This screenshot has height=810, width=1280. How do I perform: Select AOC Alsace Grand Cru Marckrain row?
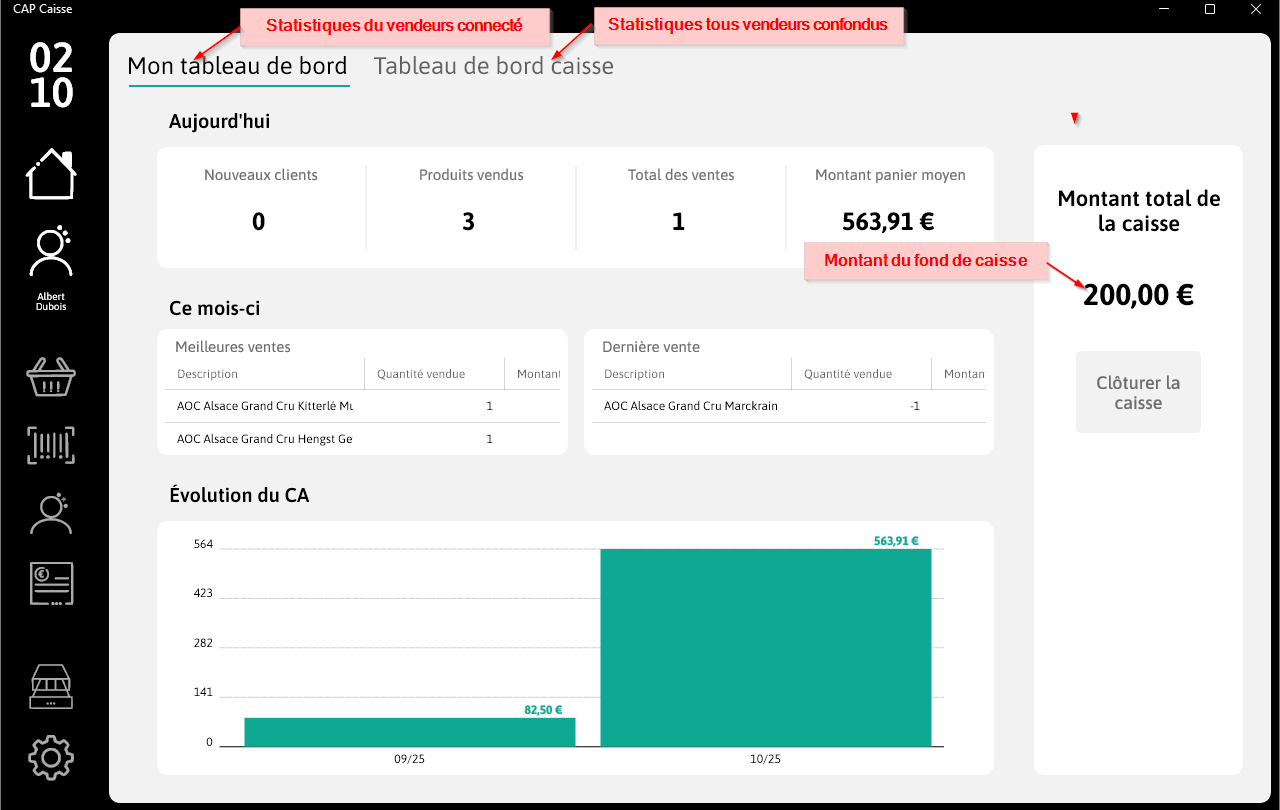tap(788, 406)
